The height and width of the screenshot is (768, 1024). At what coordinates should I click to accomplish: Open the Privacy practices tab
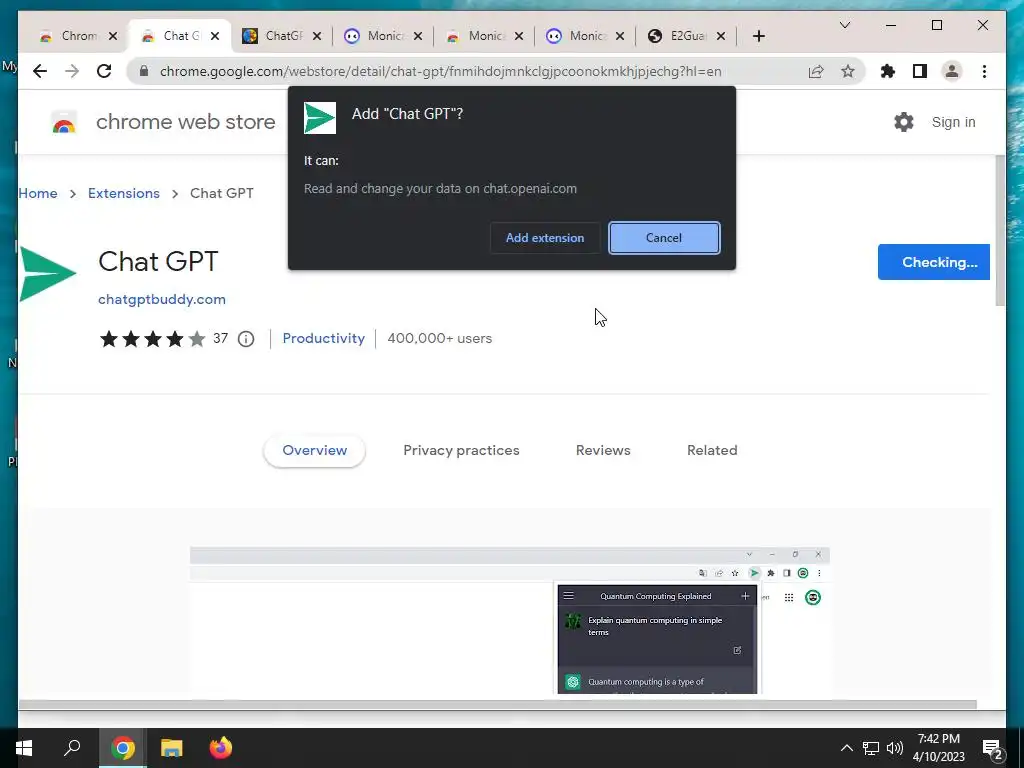coord(461,451)
